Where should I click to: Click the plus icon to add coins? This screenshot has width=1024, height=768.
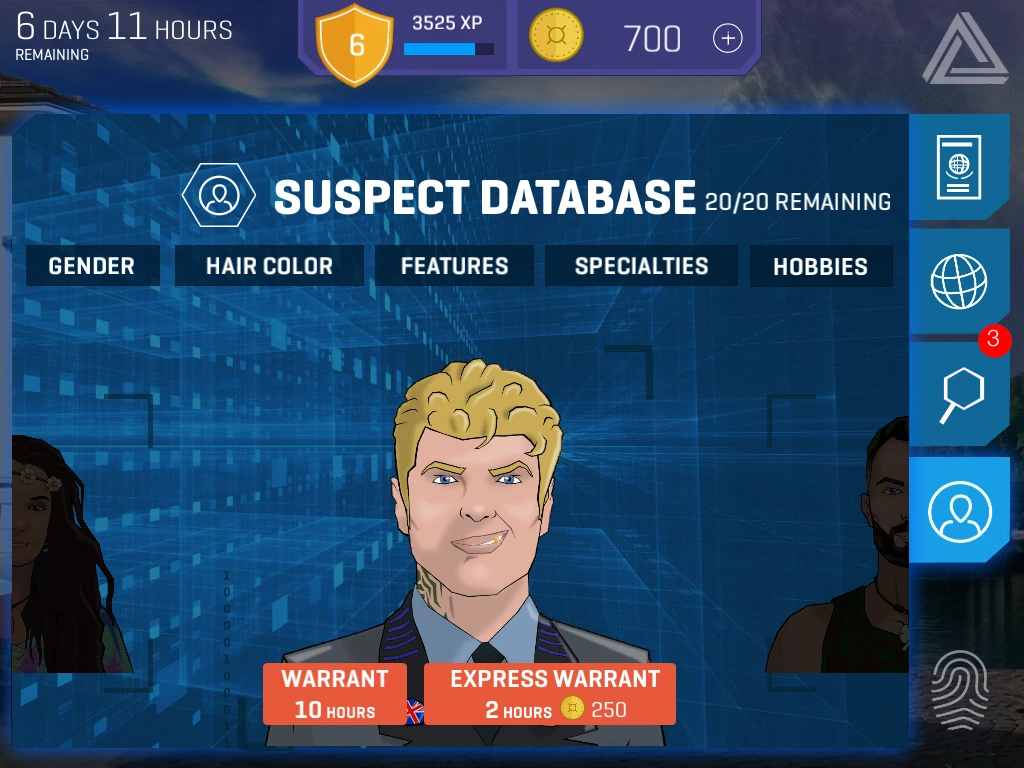[x=728, y=39]
